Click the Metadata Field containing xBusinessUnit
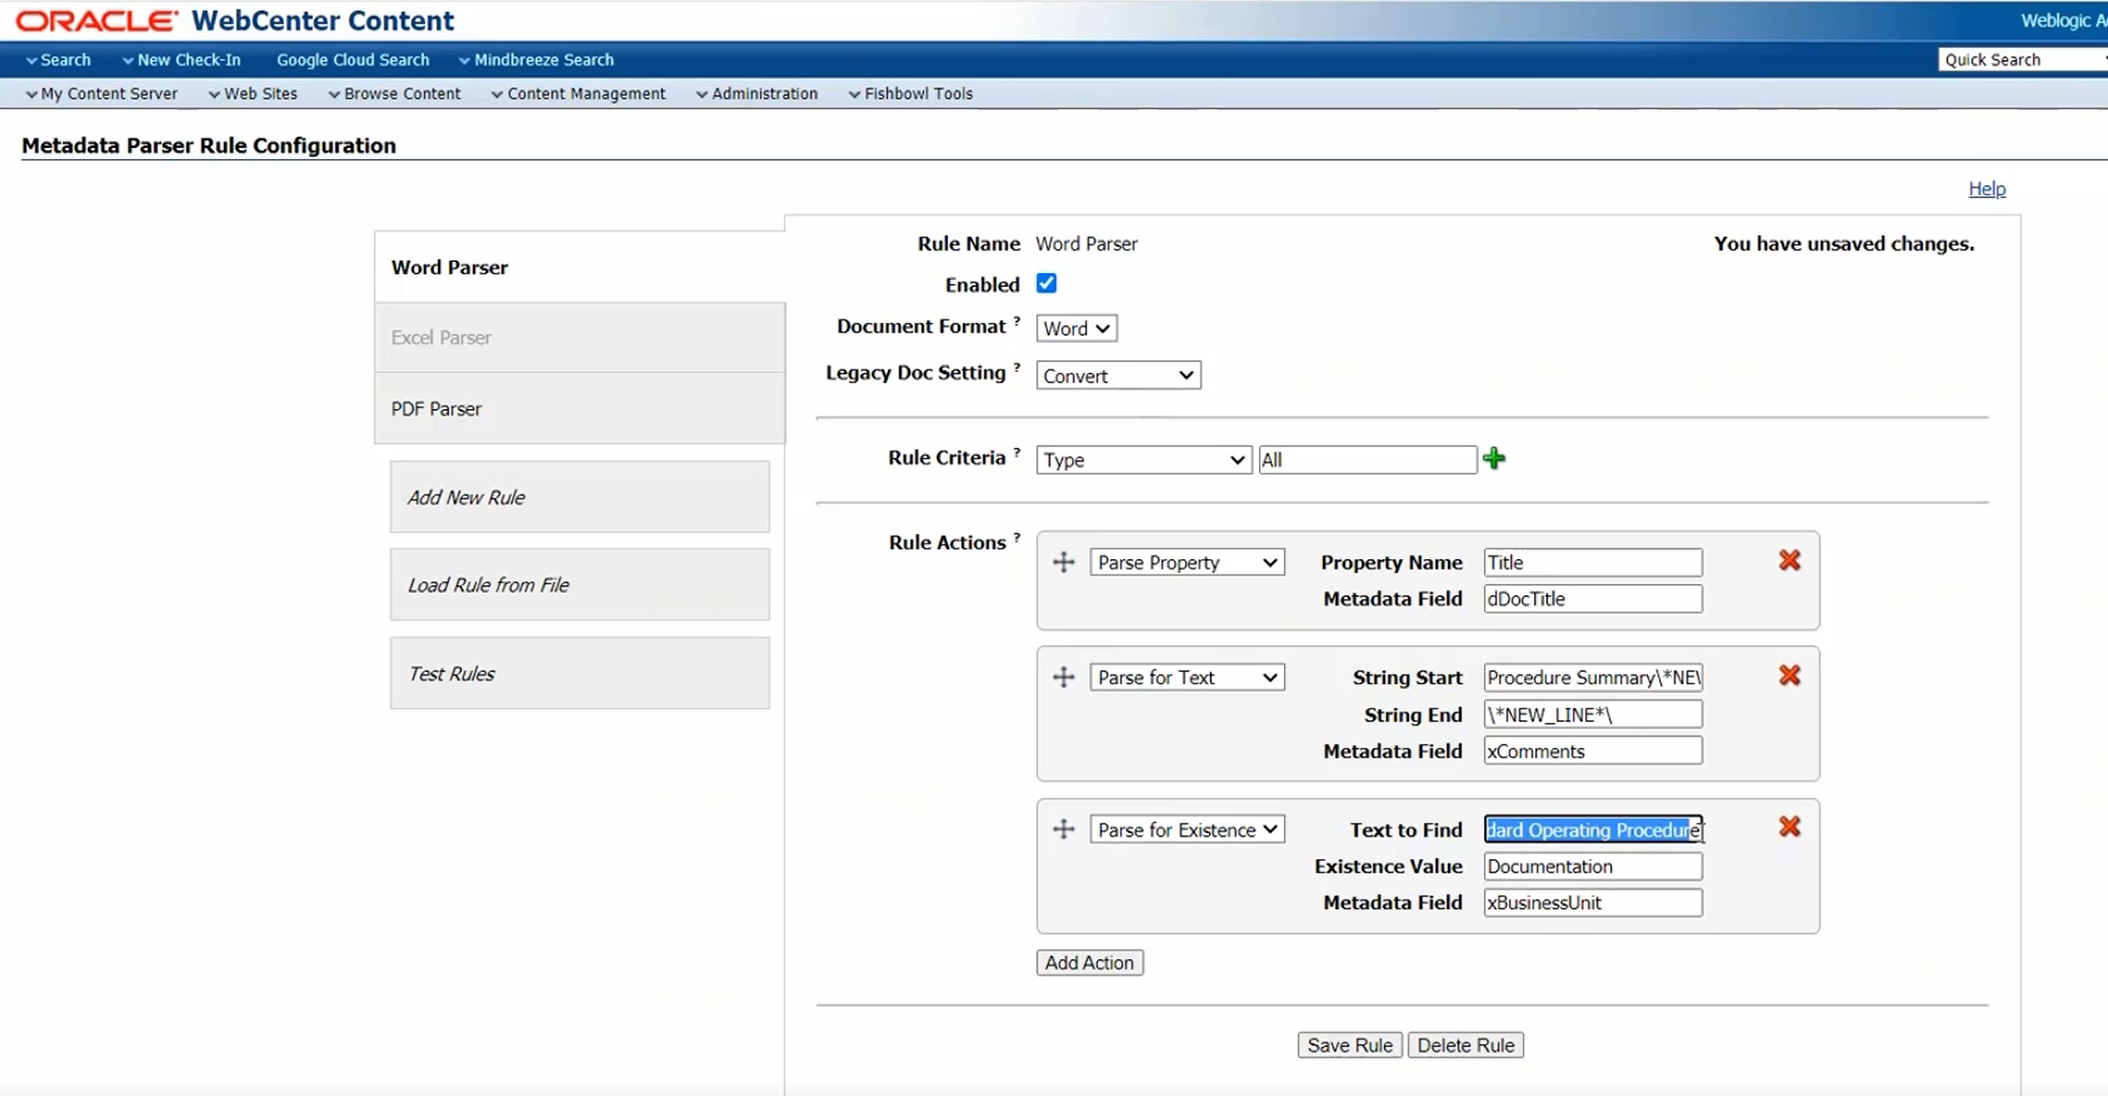This screenshot has height=1096, width=2108. (x=1592, y=902)
